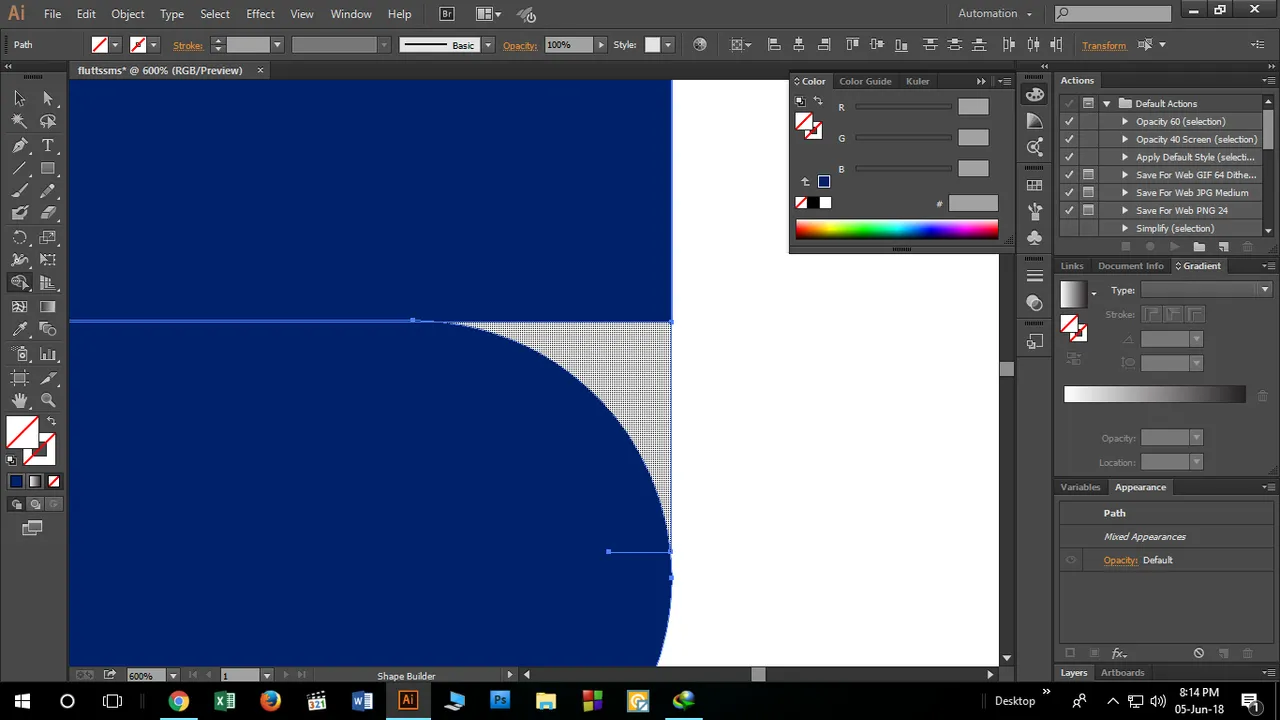This screenshot has width=1280, height=720.
Task: Click Create New Set folder button
Action: (x=1198, y=246)
